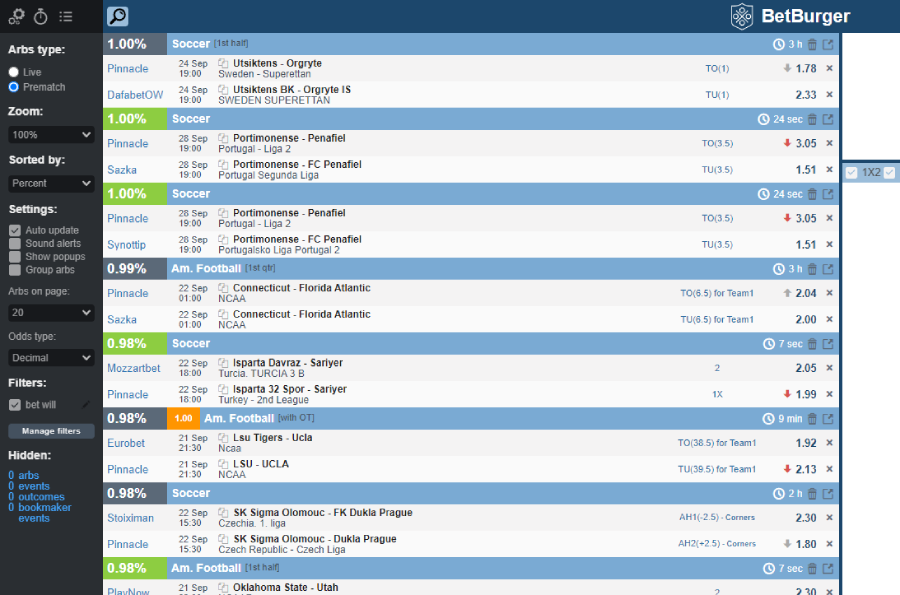
Task: Uncheck the 1X2 market checkbox
Action: pyautogui.click(x=853, y=171)
